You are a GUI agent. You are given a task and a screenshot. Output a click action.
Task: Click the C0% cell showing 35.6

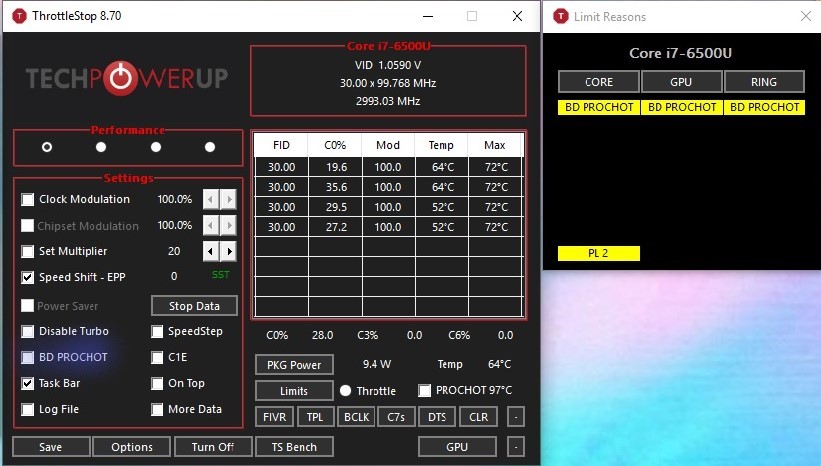tap(336, 187)
